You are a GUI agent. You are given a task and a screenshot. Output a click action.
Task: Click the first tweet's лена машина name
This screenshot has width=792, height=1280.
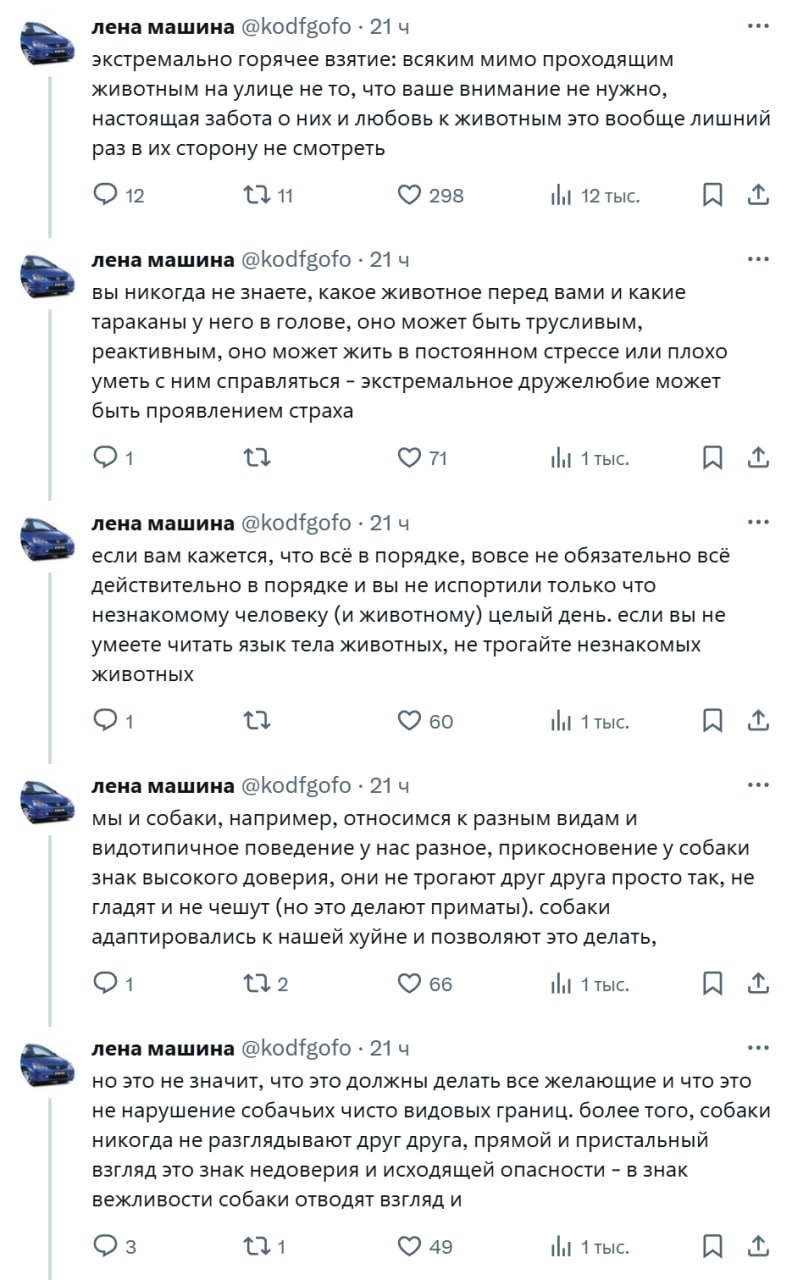[163, 26]
